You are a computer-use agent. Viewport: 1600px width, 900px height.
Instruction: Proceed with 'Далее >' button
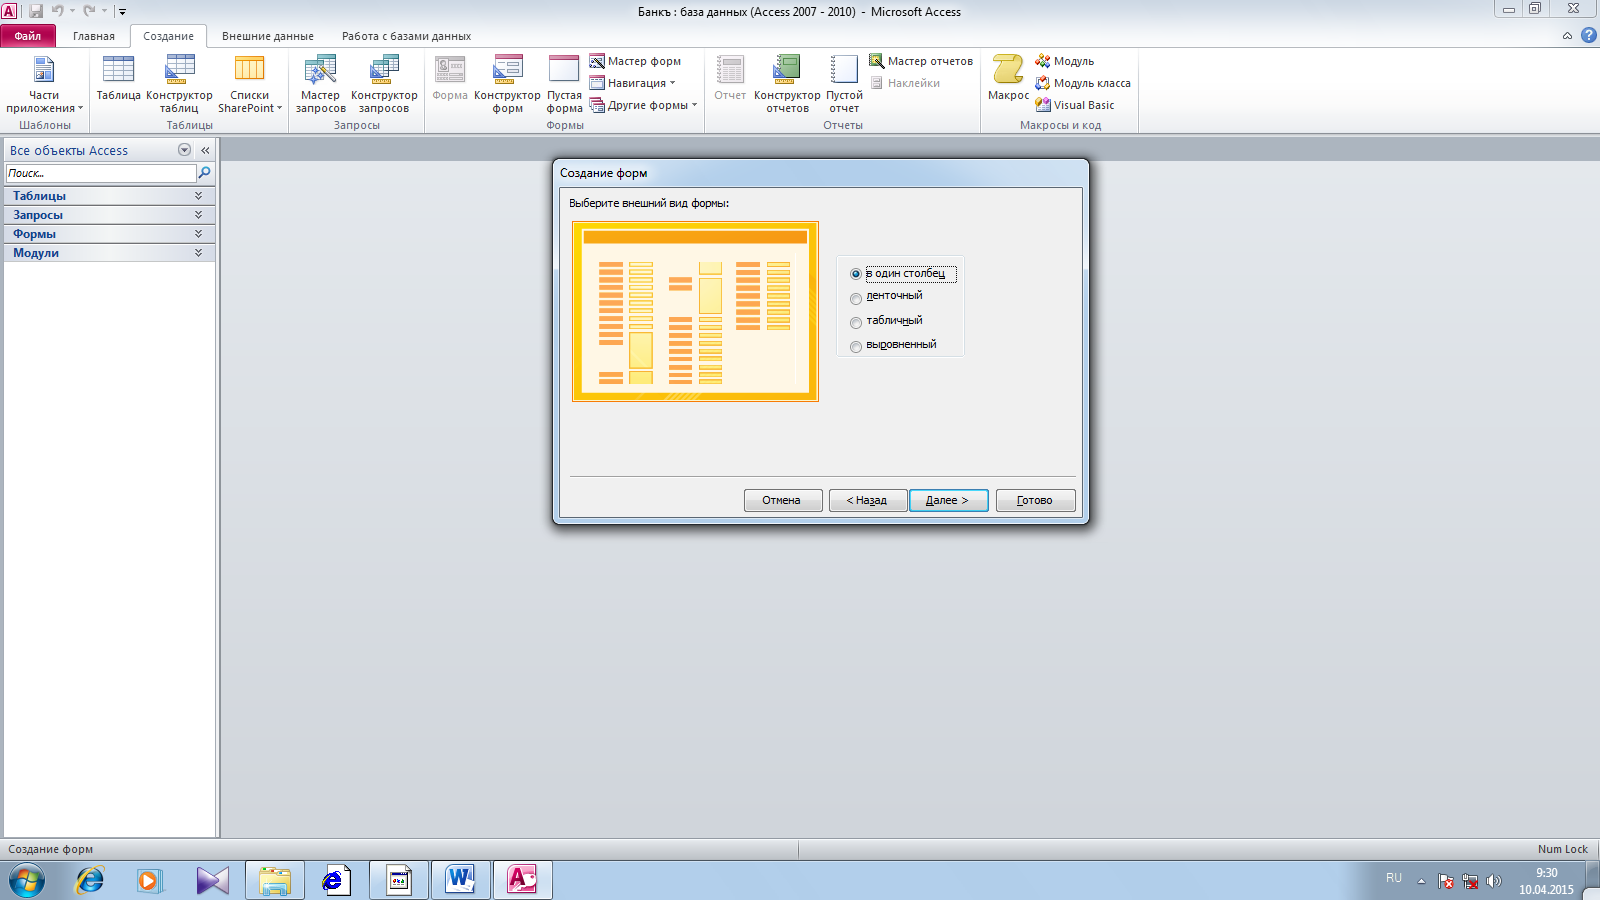click(x=949, y=500)
